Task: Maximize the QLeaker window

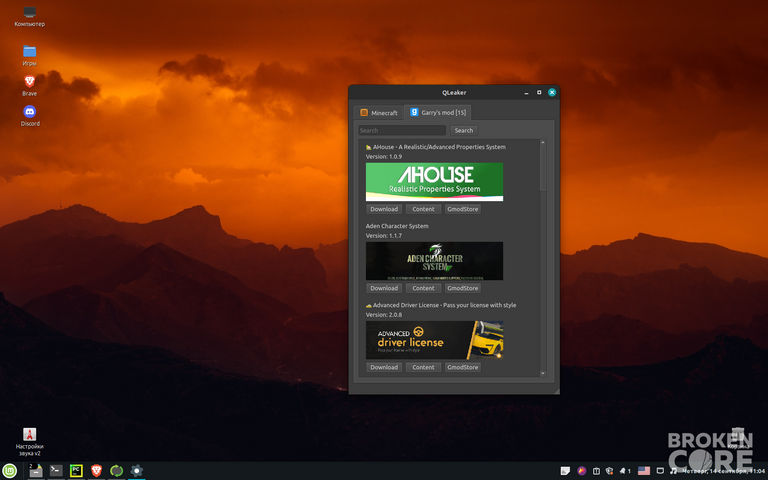Action: coord(539,93)
